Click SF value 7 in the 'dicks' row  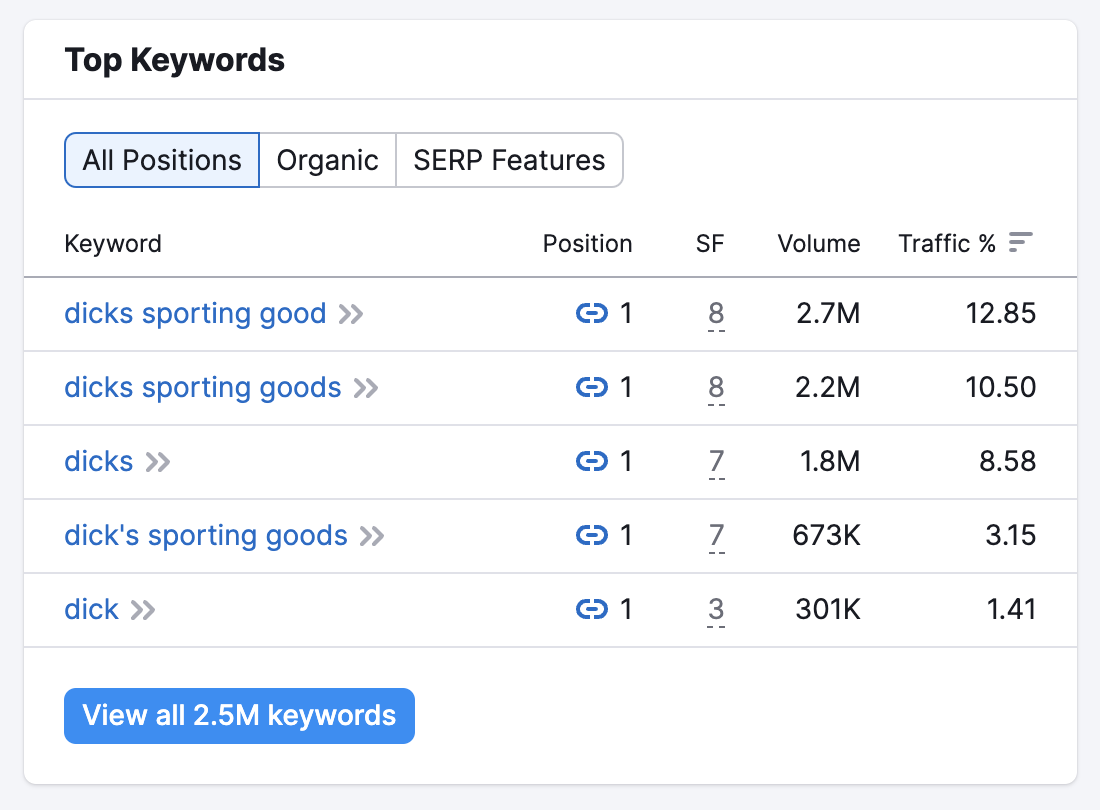point(716,462)
